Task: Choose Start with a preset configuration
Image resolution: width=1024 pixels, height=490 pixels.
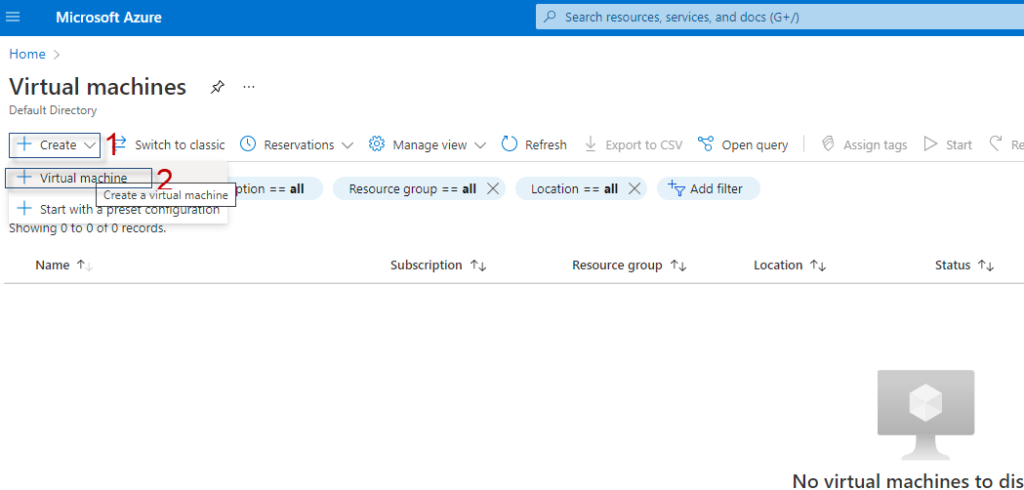Action: pos(118,210)
